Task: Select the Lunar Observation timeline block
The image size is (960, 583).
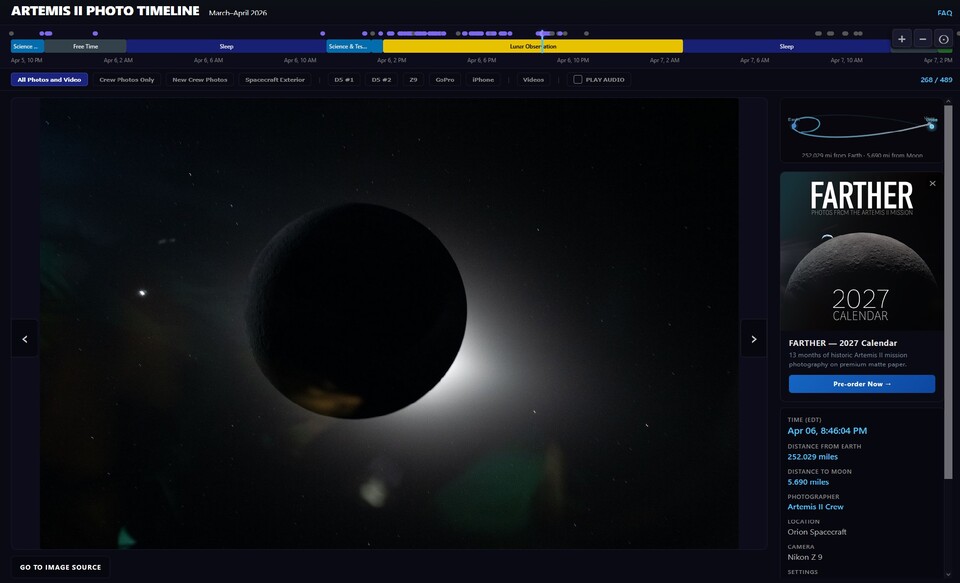Action: coord(533,47)
